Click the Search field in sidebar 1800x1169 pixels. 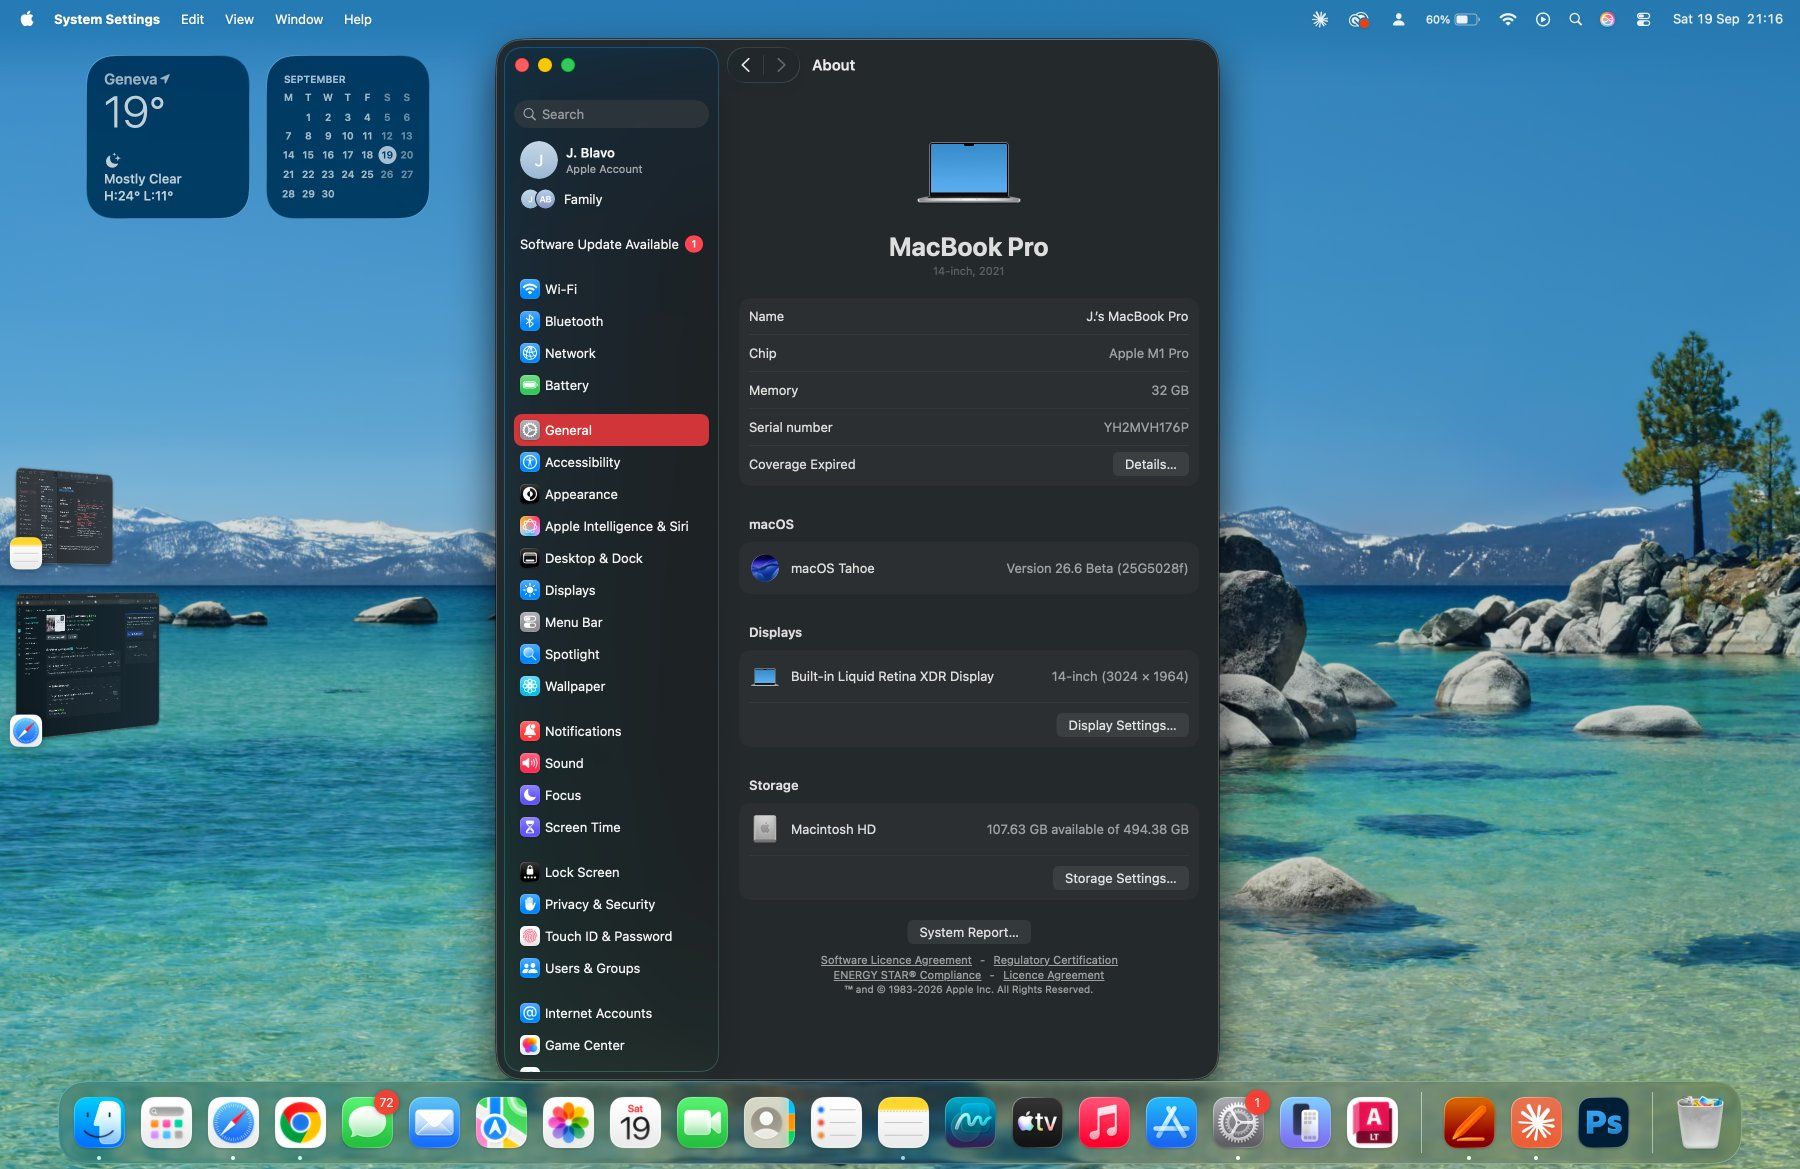tap(611, 114)
